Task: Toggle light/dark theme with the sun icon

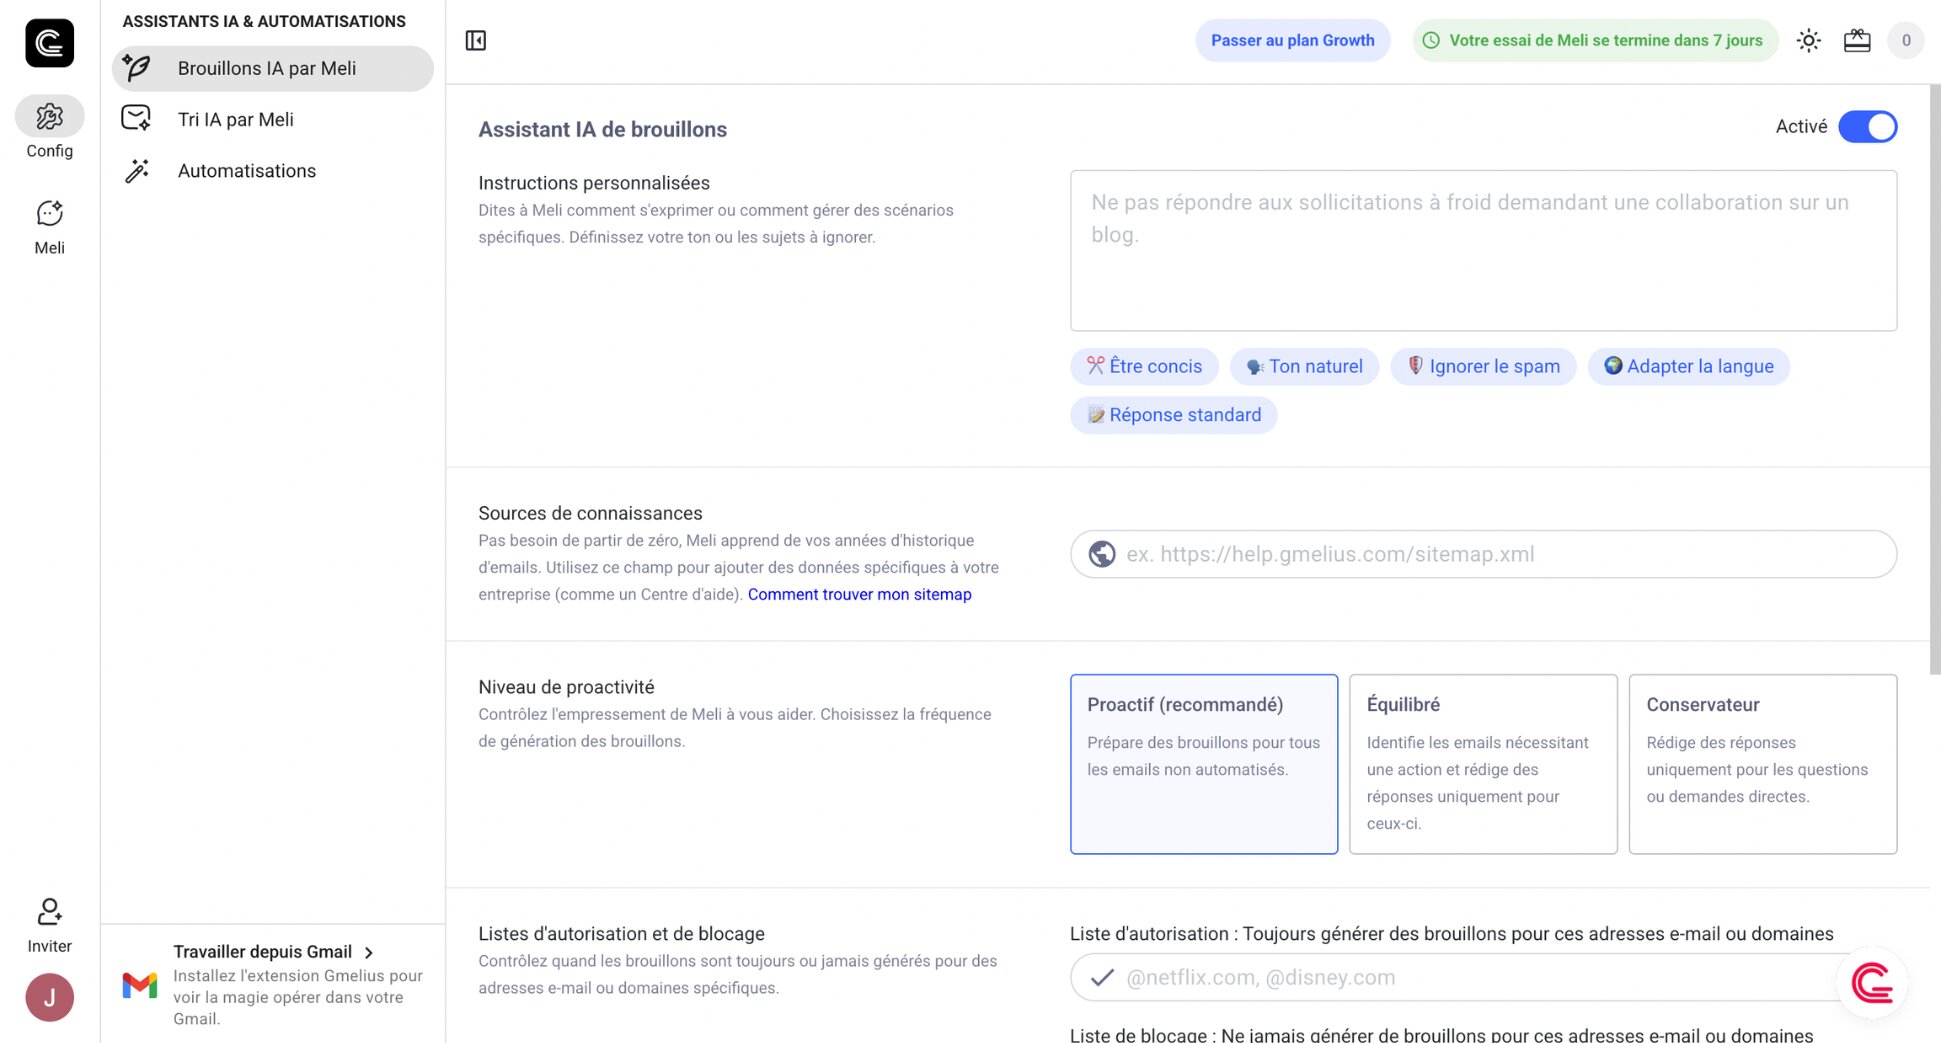Action: [1808, 40]
